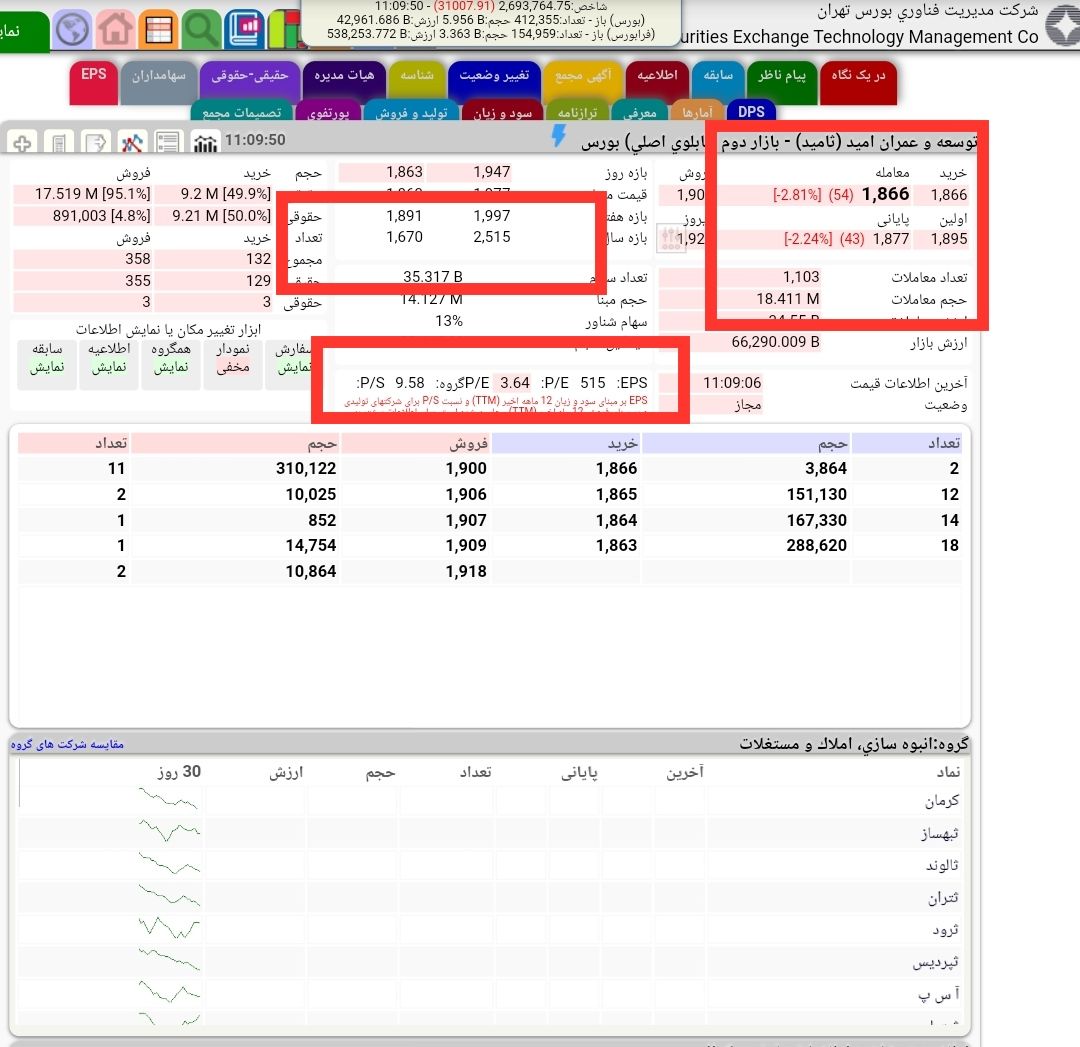1080x1047 pixels.
Task: Open the پیام ناظر tab
Action: coord(782,82)
